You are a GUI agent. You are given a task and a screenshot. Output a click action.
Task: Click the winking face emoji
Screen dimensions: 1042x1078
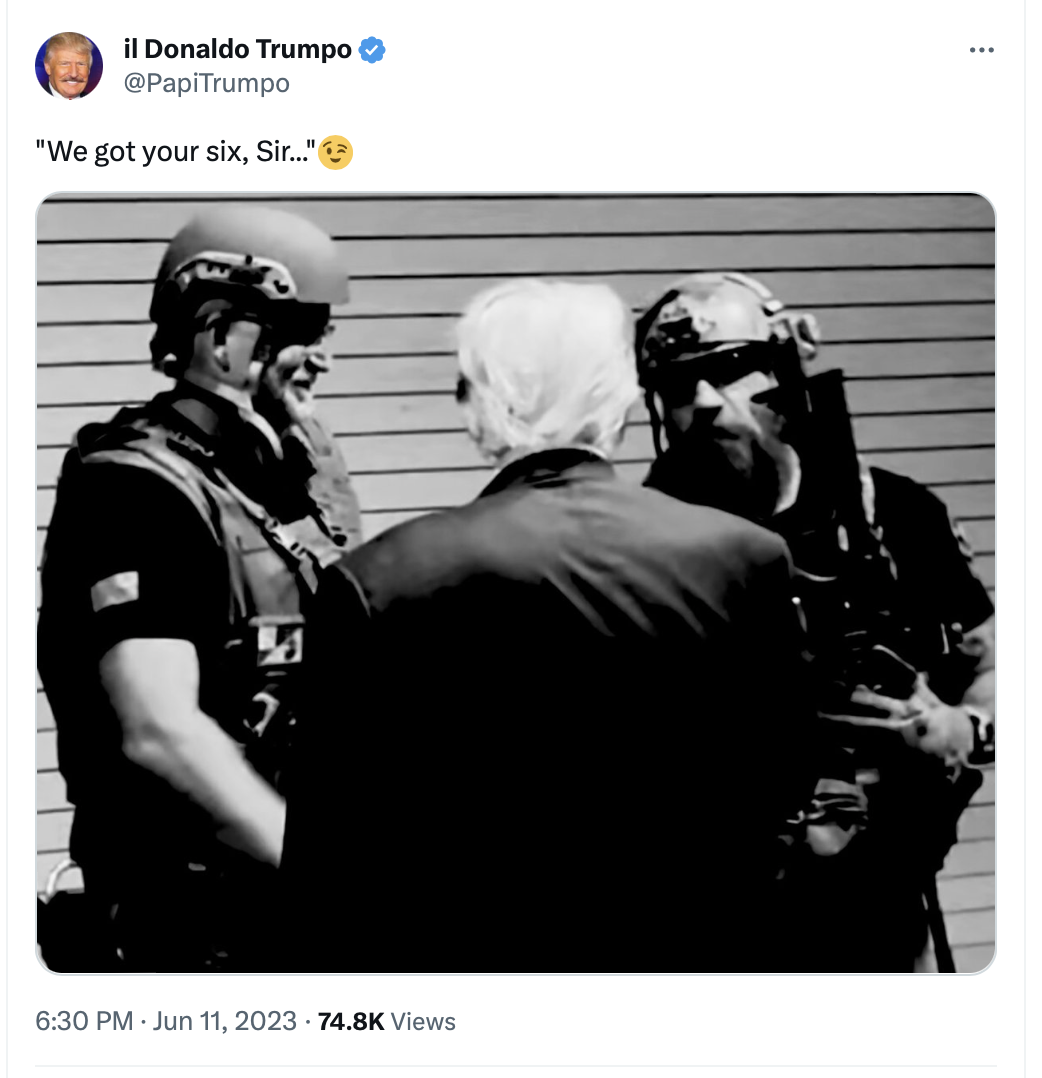pyautogui.click(x=336, y=153)
